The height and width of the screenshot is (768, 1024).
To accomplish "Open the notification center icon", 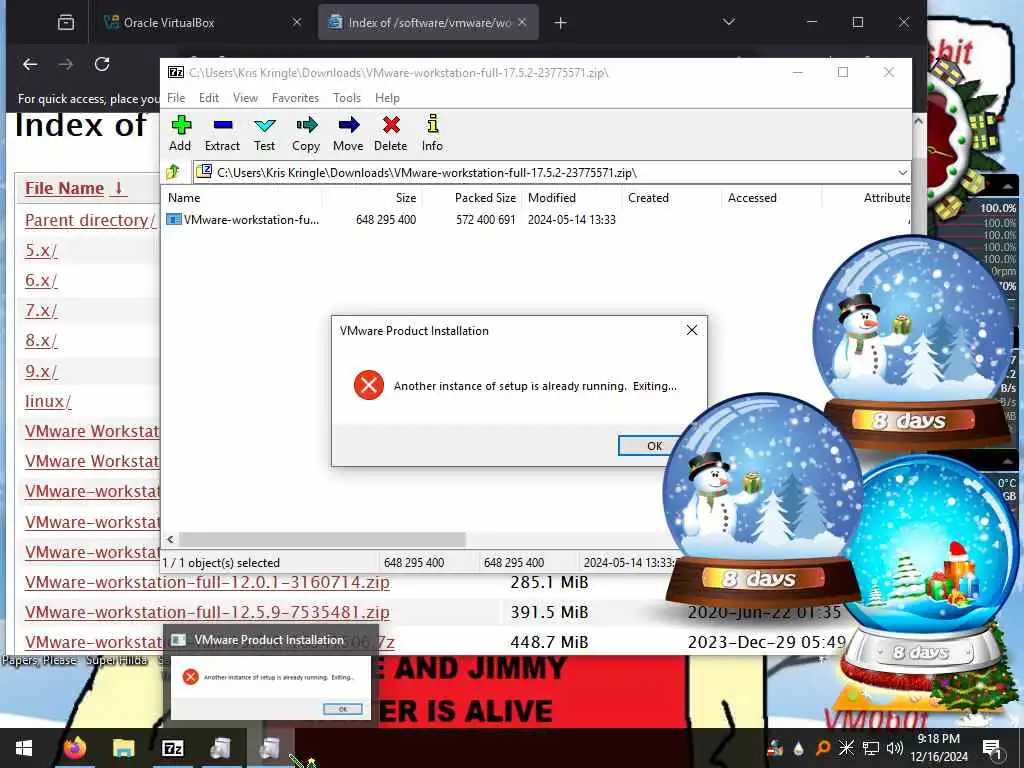I will (992, 749).
